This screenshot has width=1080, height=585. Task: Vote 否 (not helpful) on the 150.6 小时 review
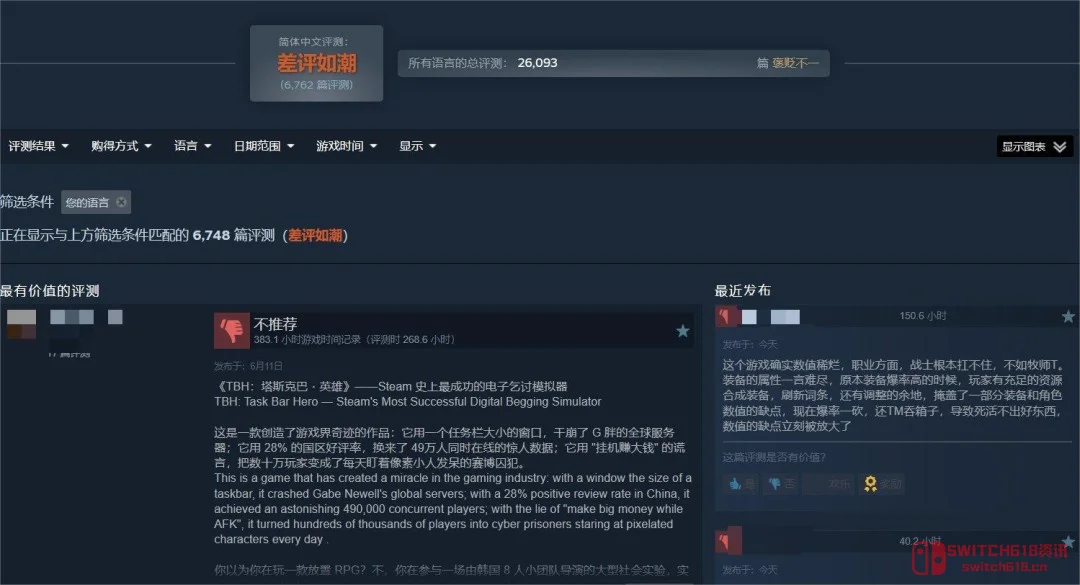[781, 484]
